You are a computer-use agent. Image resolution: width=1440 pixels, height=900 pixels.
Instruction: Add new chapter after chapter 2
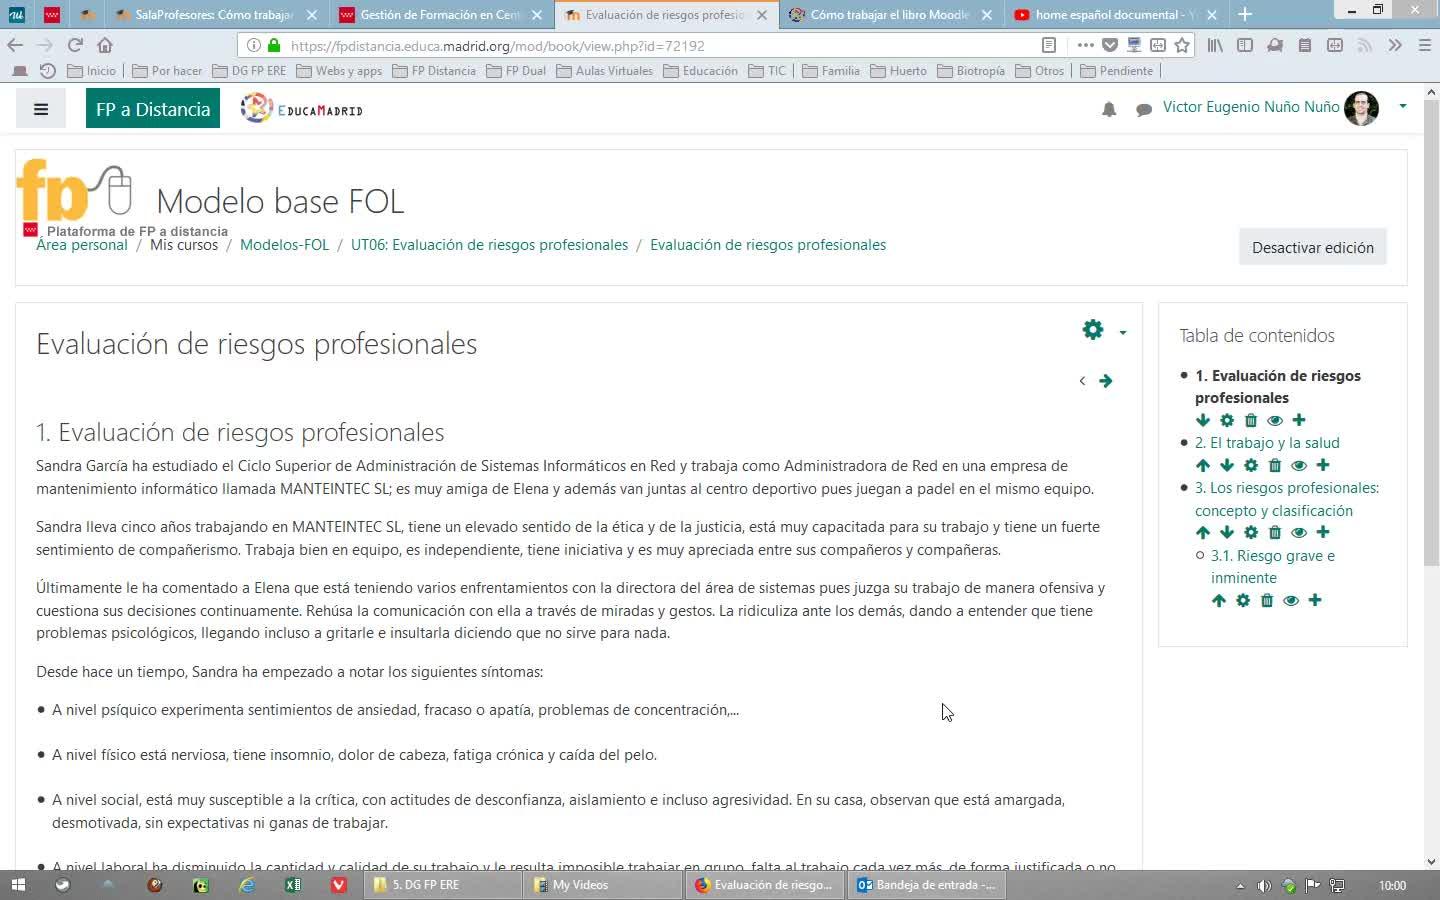click(1323, 465)
